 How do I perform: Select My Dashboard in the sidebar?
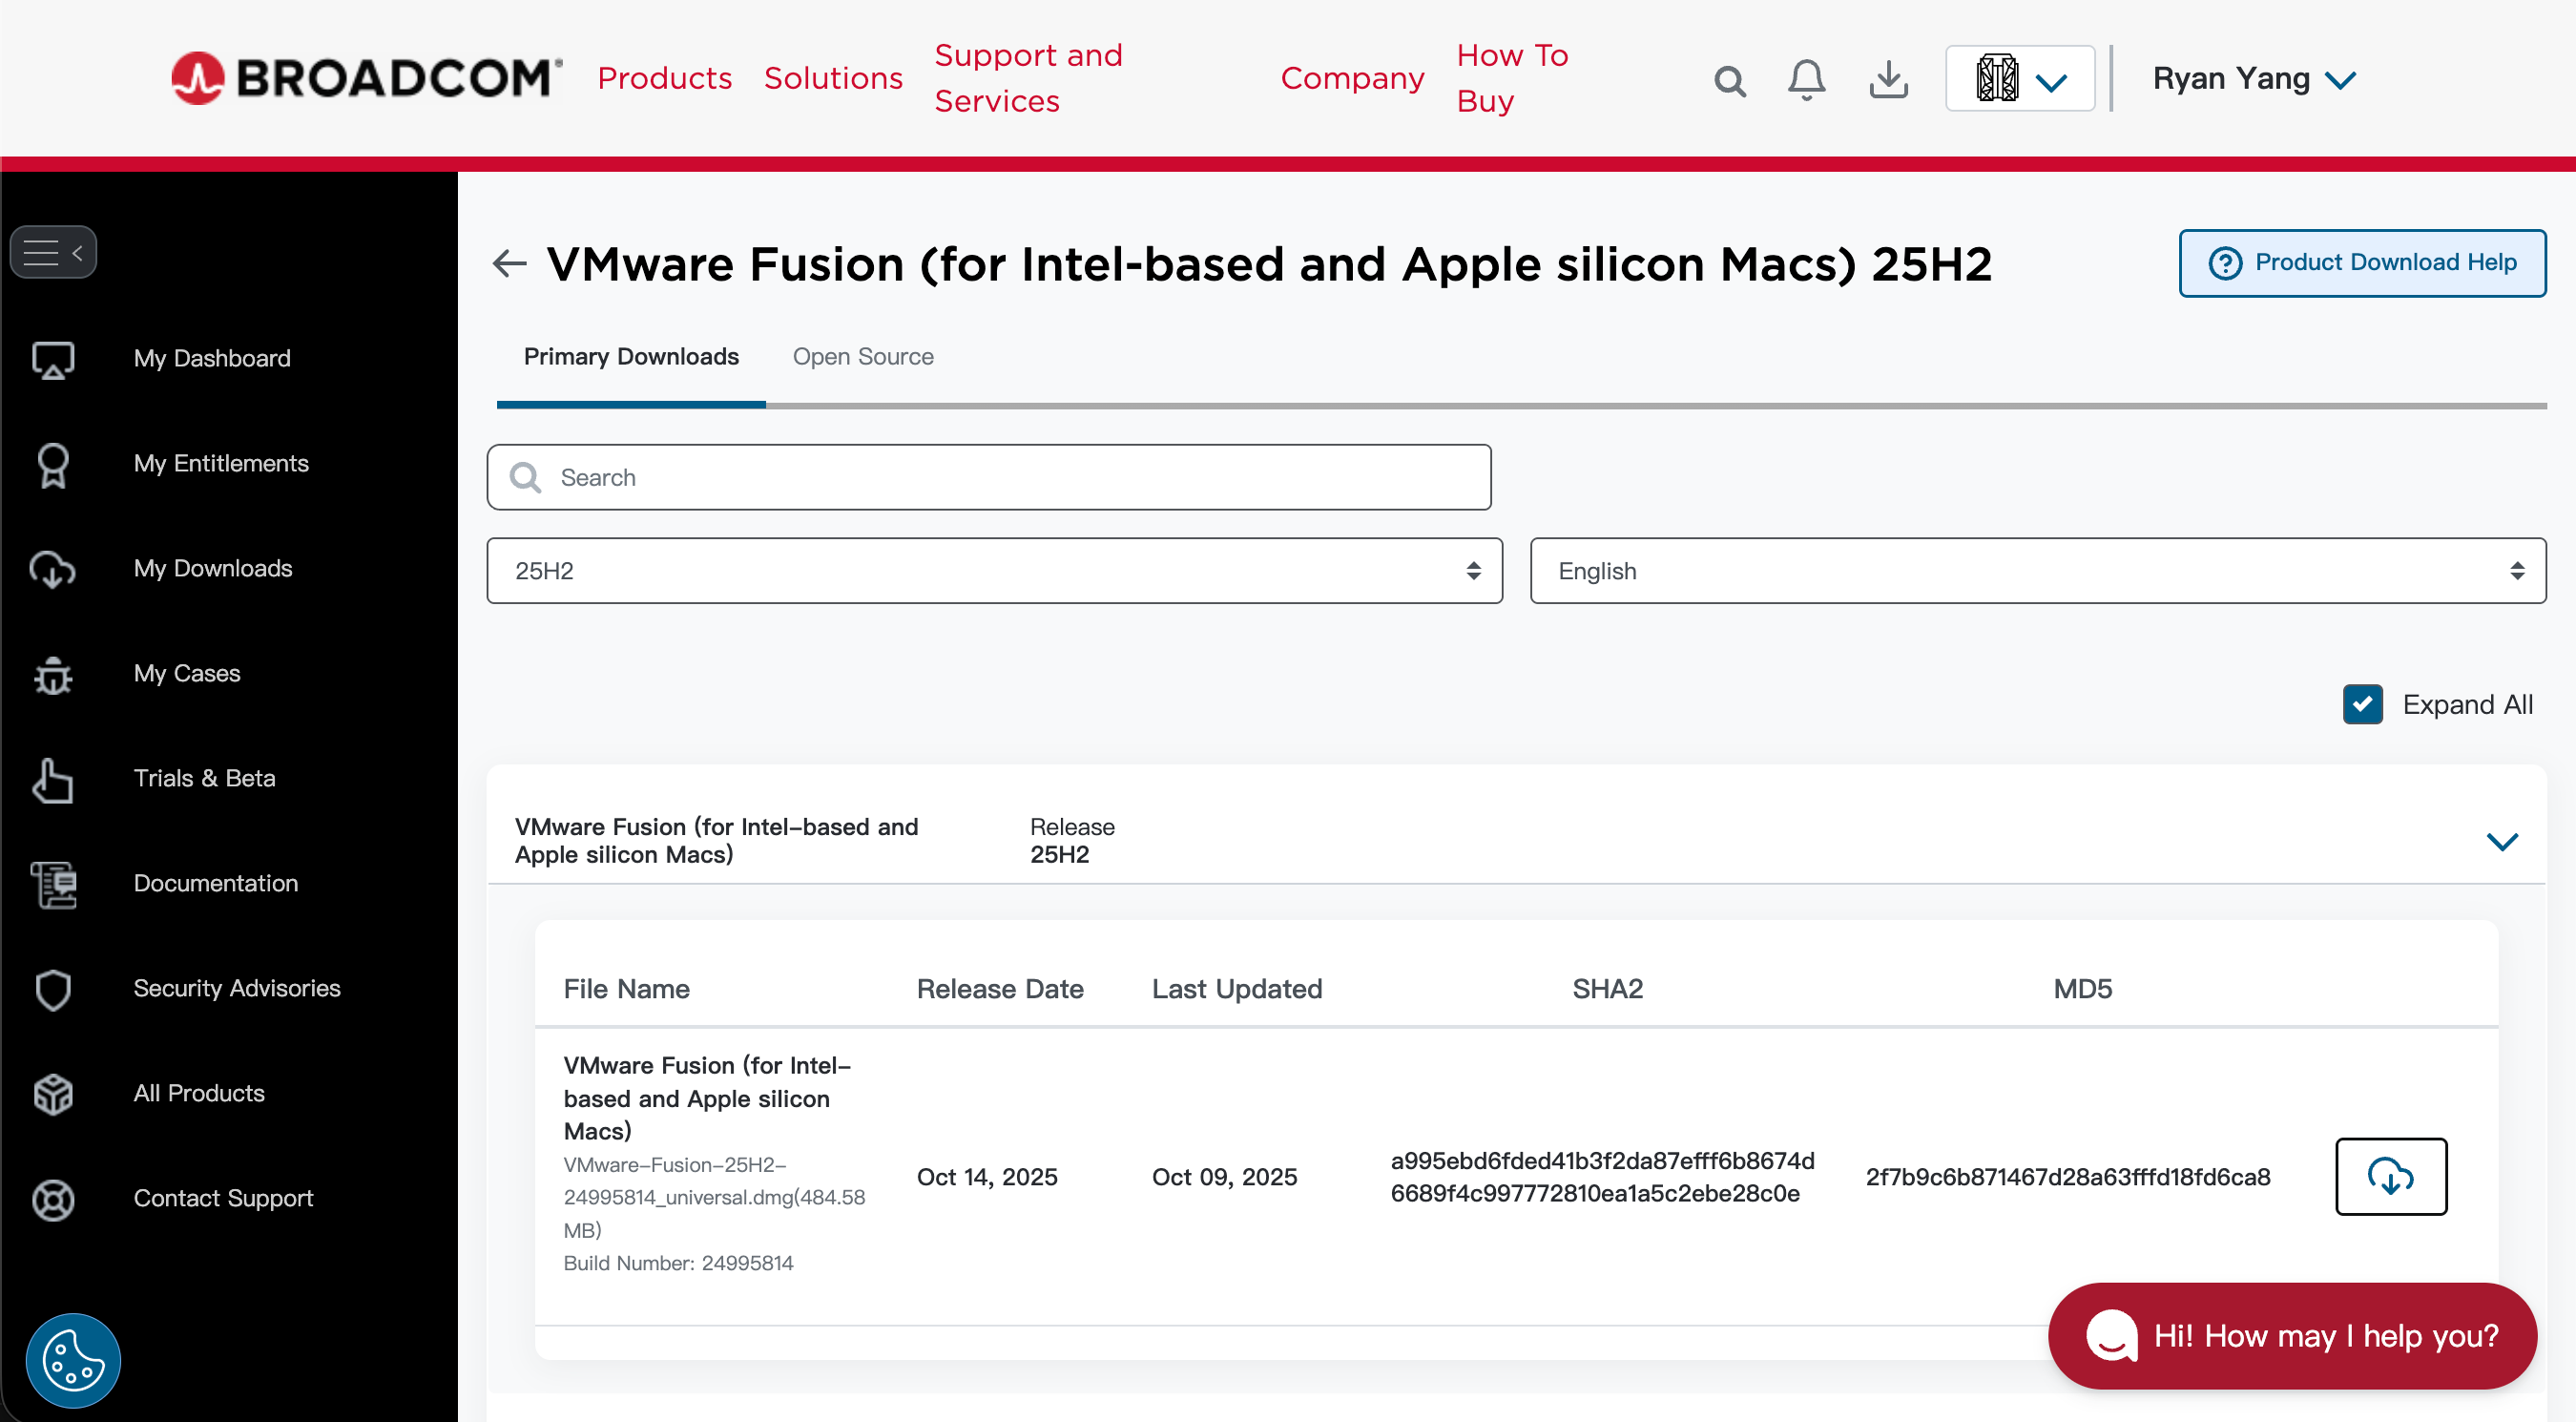point(211,358)
